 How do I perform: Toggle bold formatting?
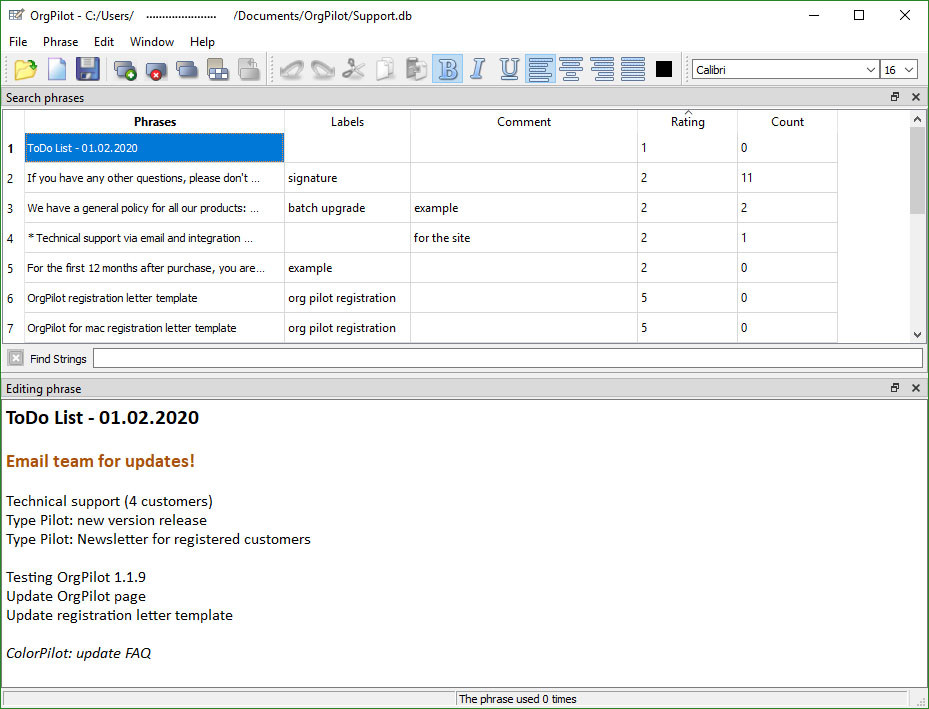[x=448, y=69]
